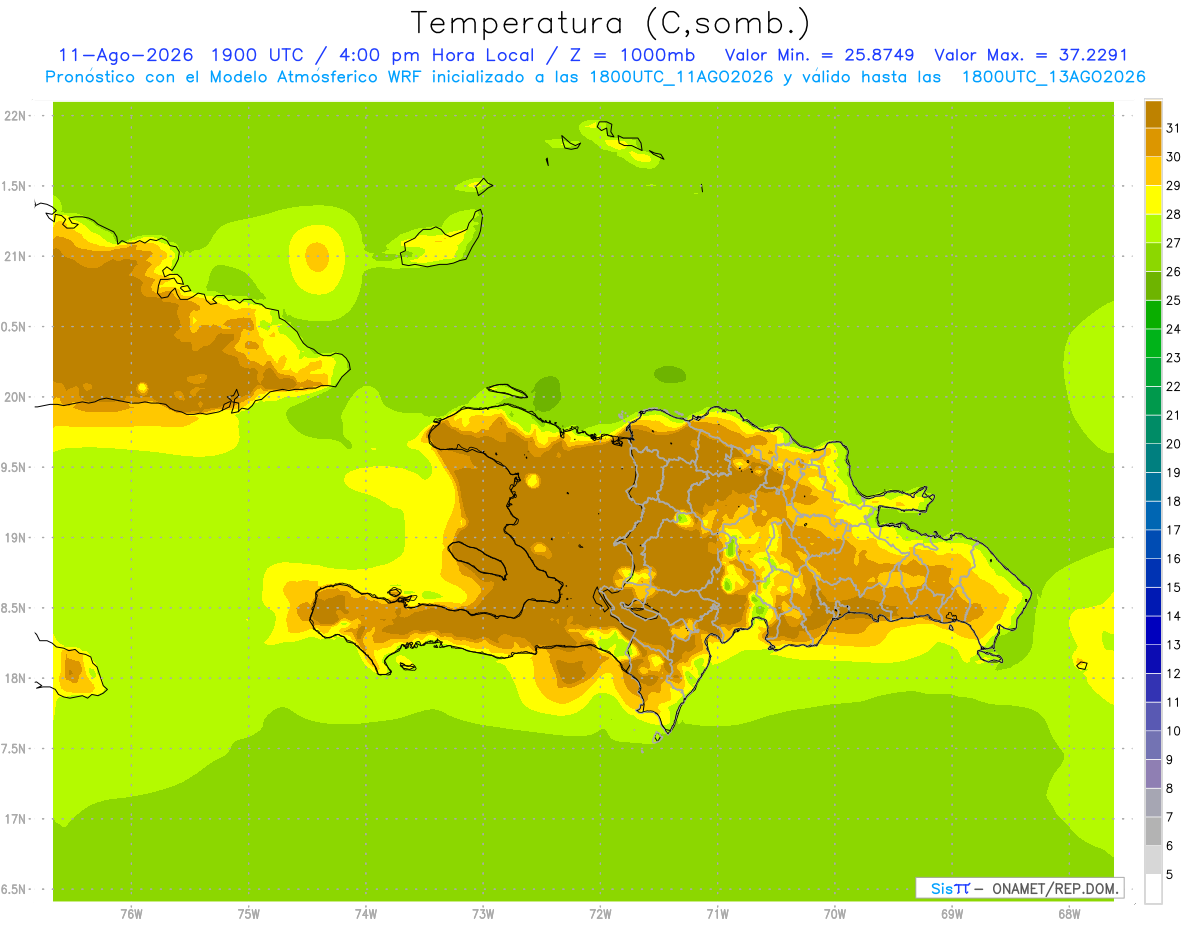Click the 'SisTT – ONAMET/REP.DOM.' credit label
This screenshot has width=1200, height=927.
pyautogui.click(x=1019, y=888)
